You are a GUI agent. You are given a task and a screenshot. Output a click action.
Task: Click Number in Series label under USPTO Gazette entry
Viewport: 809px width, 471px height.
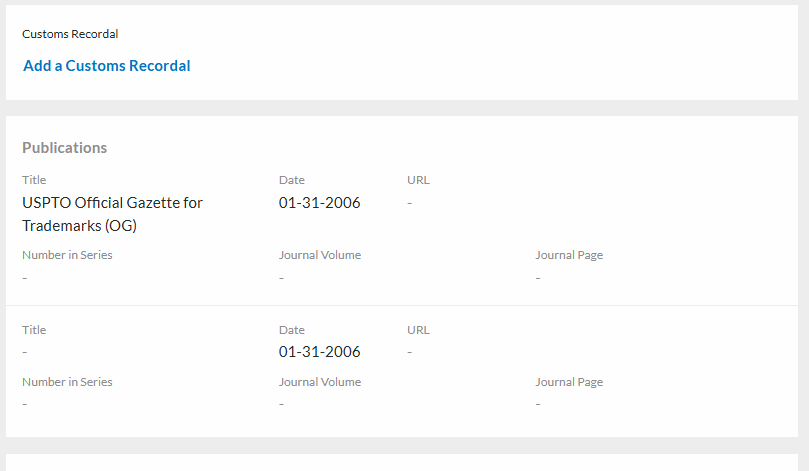67,255
